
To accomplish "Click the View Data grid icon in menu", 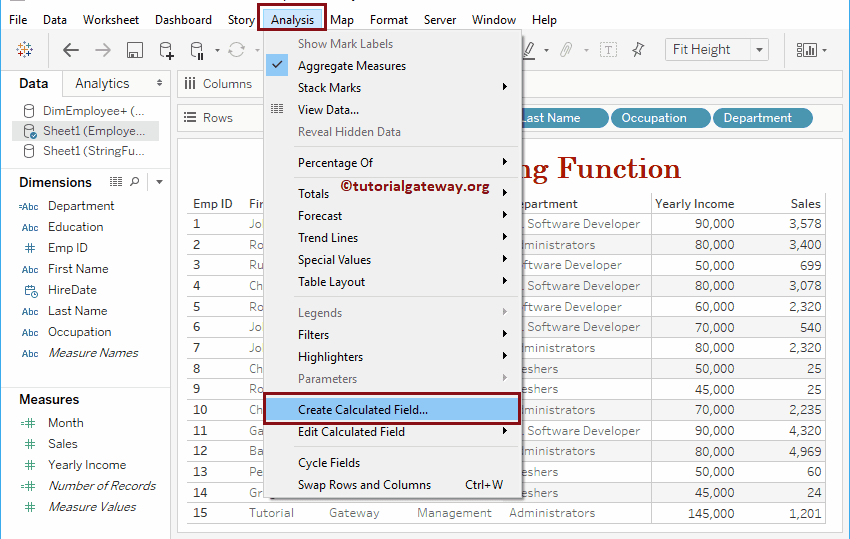I will (x=277, y=109).
